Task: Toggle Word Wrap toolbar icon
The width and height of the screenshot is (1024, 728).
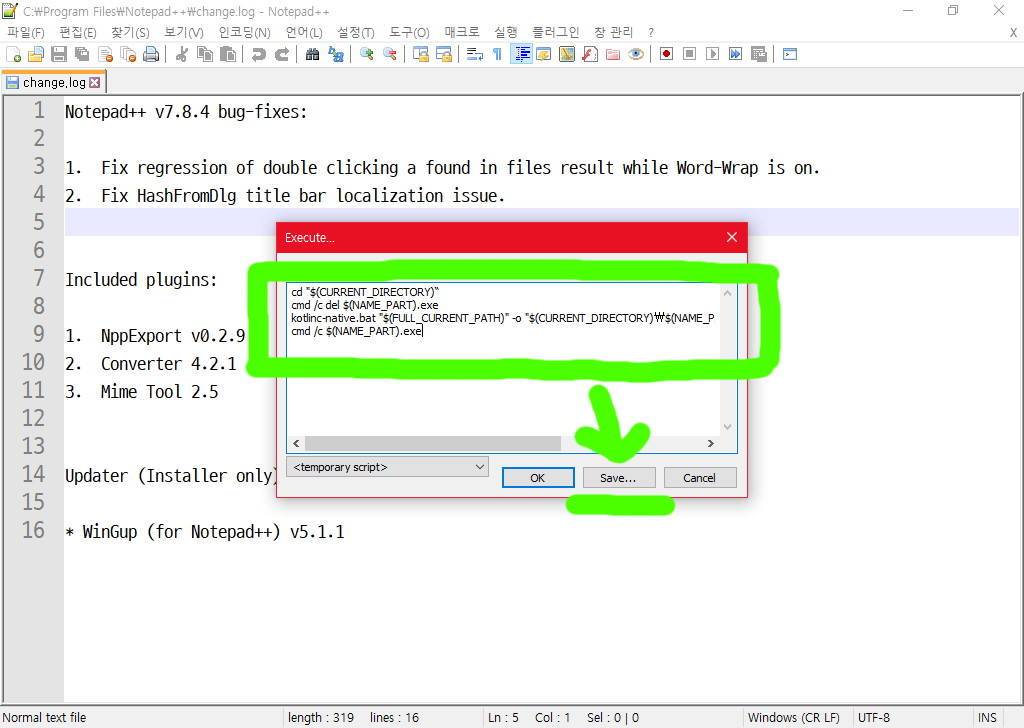Action: coord(475,54)
